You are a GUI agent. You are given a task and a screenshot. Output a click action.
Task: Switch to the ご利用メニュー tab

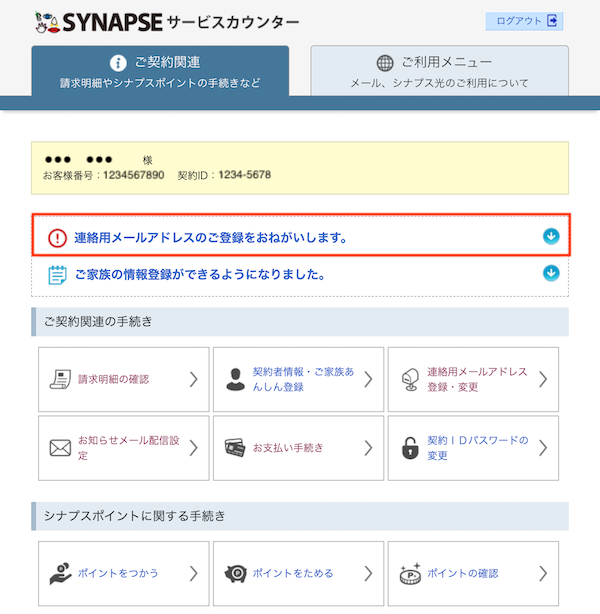[439, 72]
